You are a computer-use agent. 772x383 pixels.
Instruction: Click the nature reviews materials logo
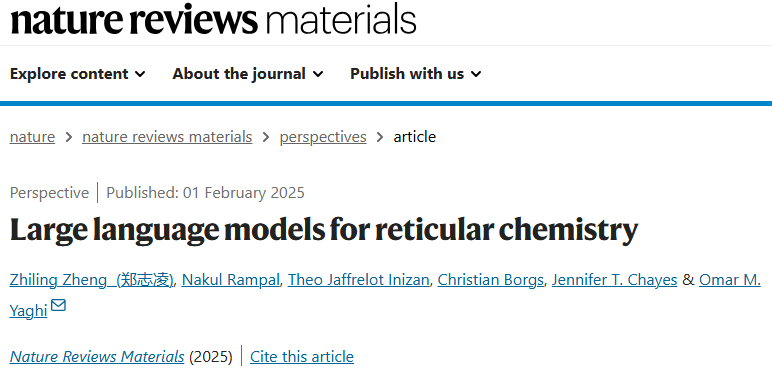tap(213, 18)
